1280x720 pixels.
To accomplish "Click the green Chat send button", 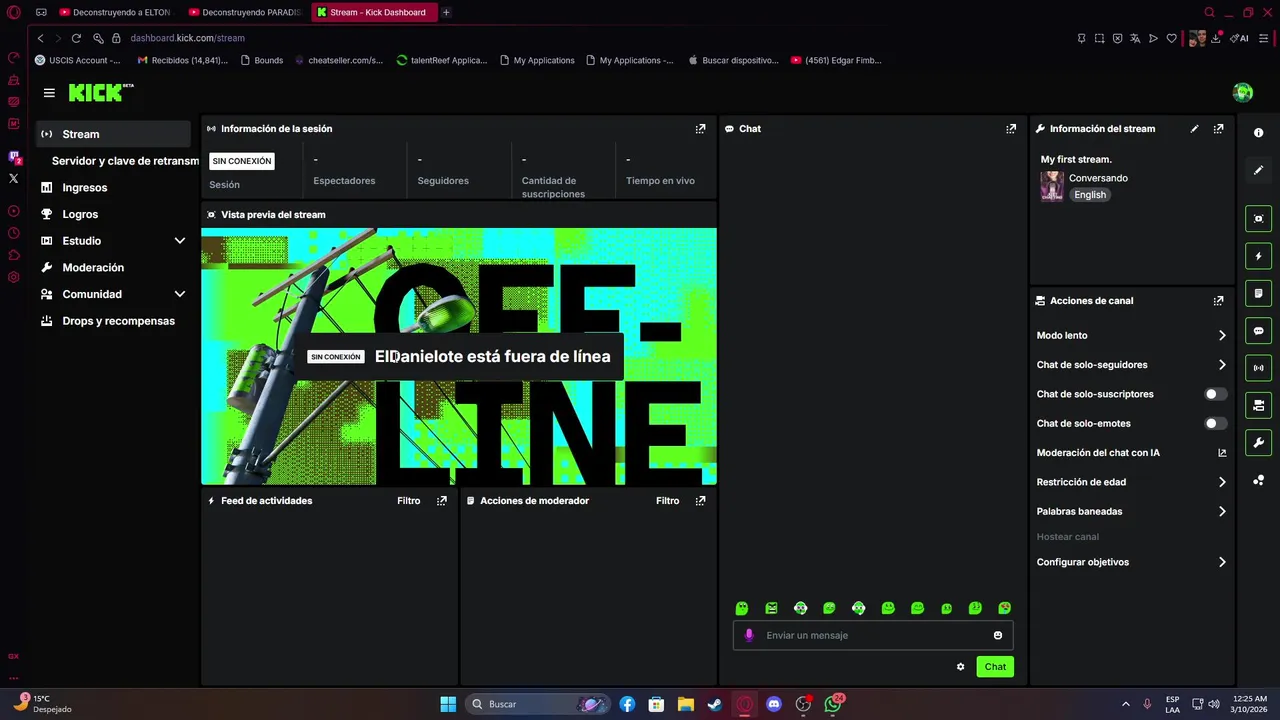I will (x=995, y=667).
